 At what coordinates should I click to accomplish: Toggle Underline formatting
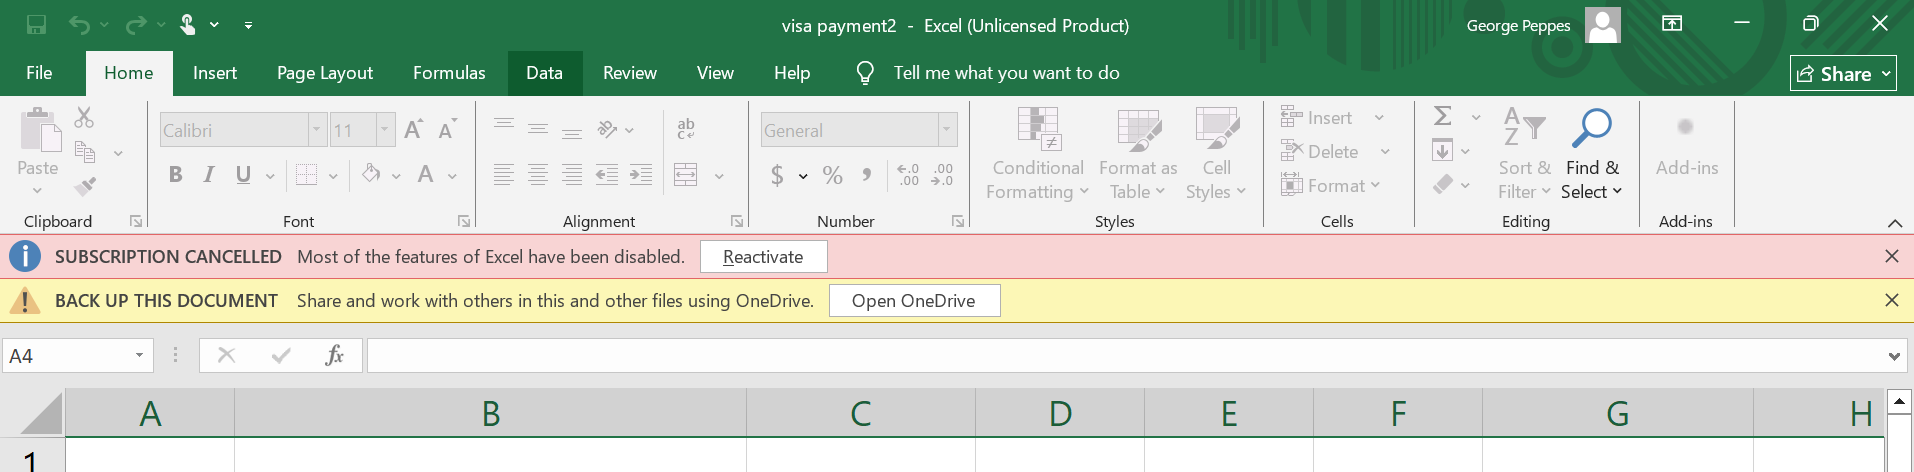[x=243, y=175]
